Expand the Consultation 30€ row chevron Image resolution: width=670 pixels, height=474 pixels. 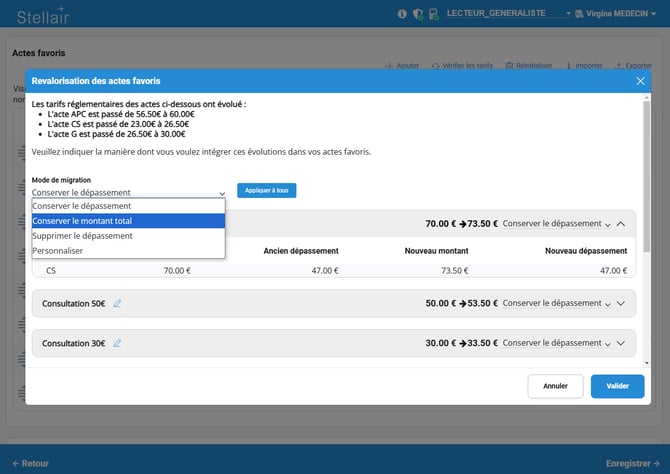tap(621, 343)
